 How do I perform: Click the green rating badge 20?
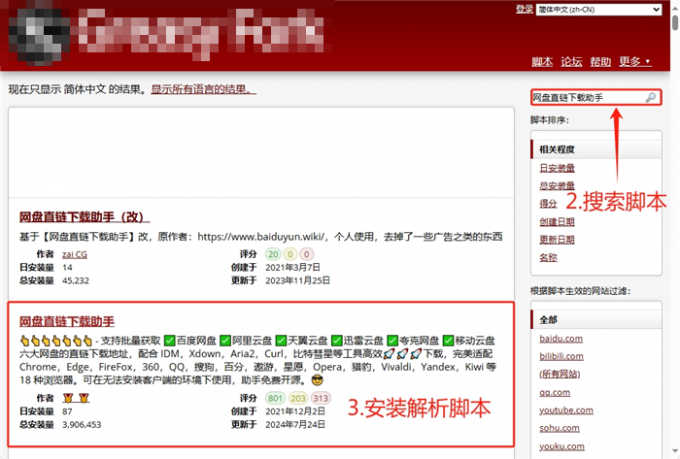pyautogui.click(x=273, y=254)
